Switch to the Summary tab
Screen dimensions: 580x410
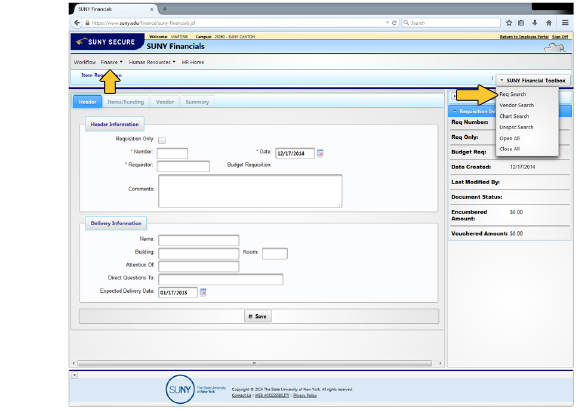coord(197,102)
